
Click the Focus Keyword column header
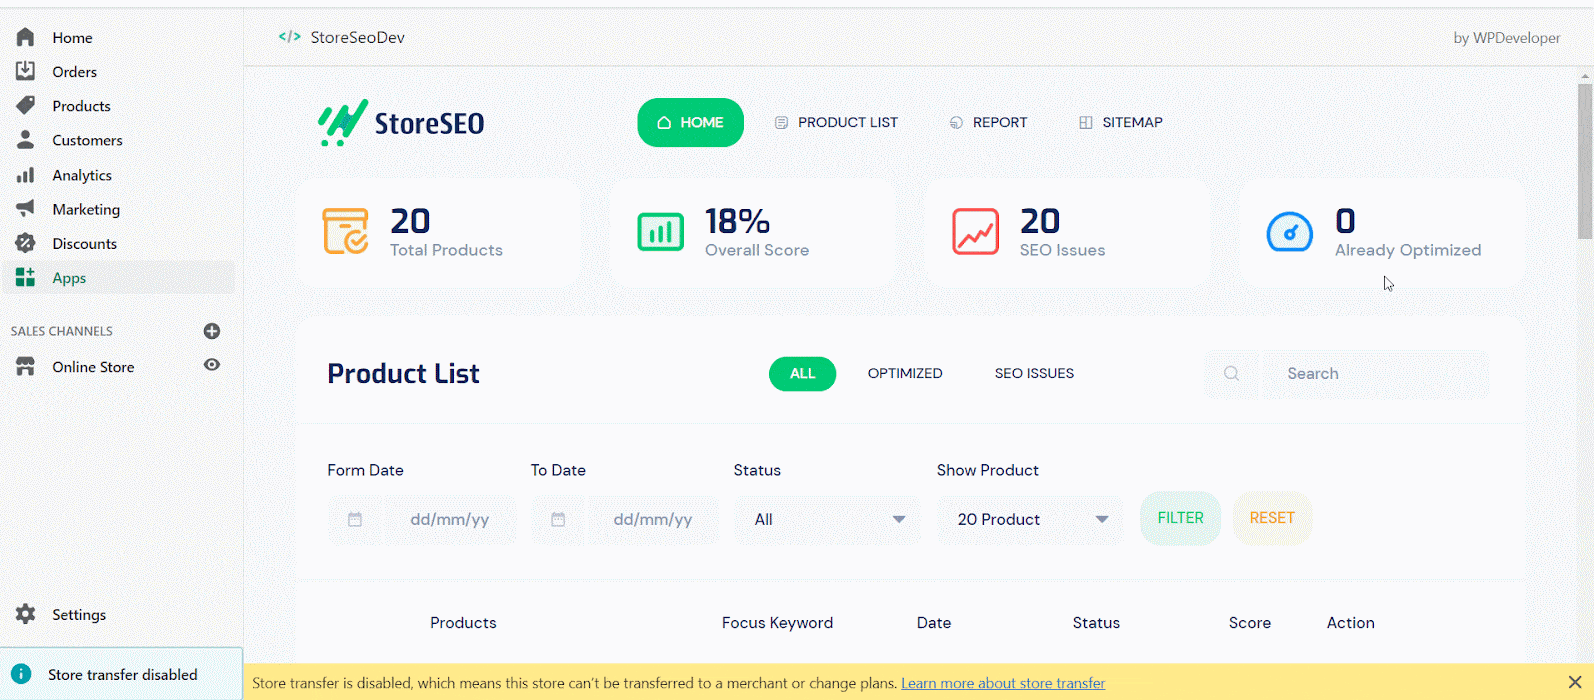[778, 622]
